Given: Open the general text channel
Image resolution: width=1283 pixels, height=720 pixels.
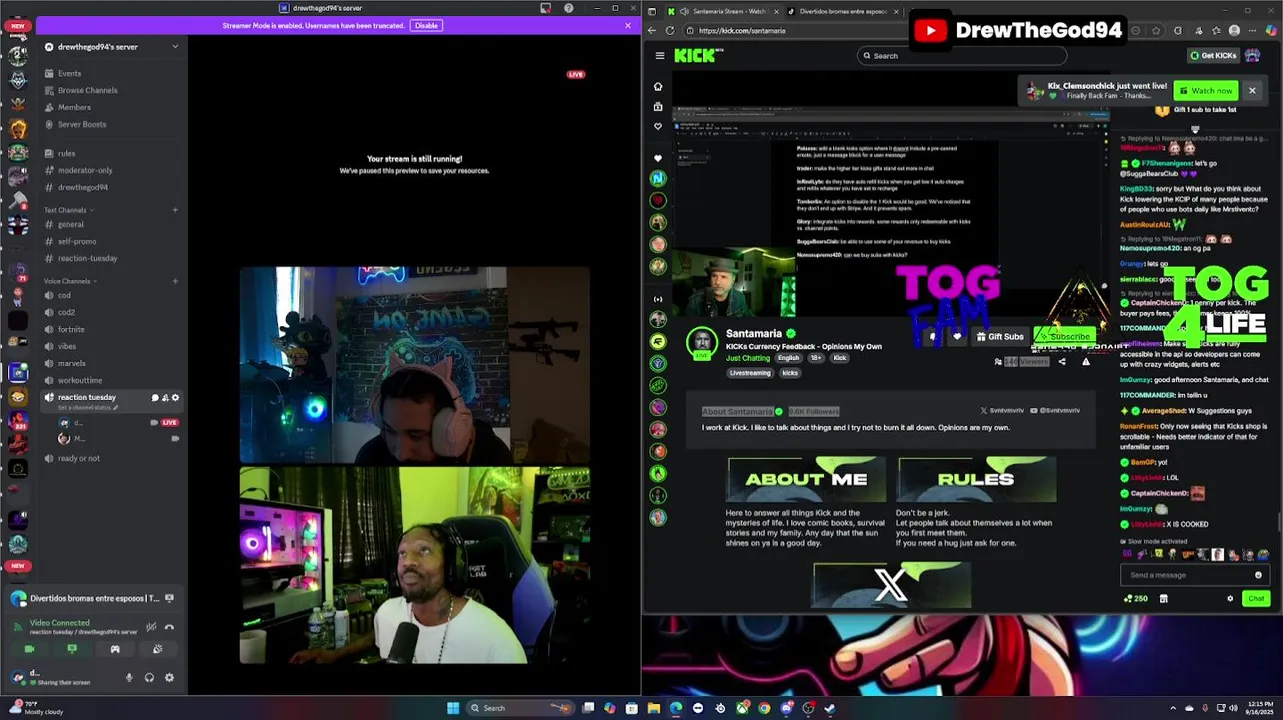Looking at the screenshot, I should pyautogui.click(x=71, y=224).
